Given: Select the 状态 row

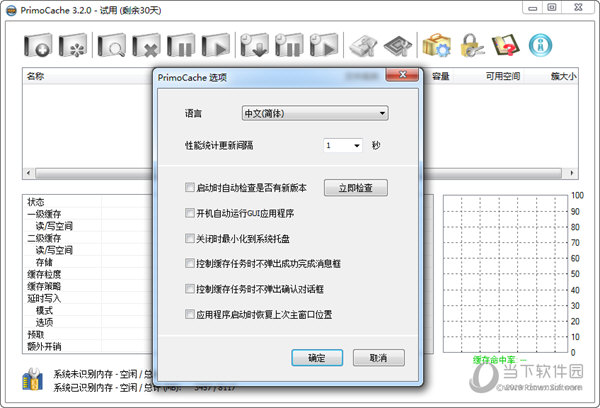Looking at the screenshot, I should click(88, 202).
